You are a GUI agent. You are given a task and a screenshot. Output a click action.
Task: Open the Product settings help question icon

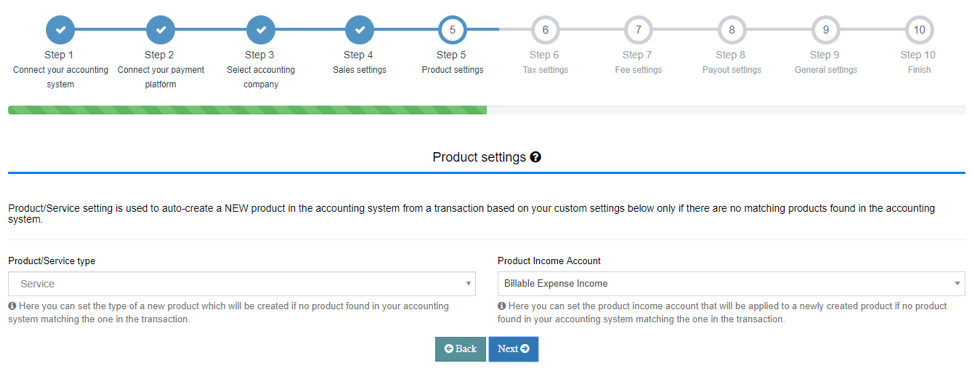point(535,157)
